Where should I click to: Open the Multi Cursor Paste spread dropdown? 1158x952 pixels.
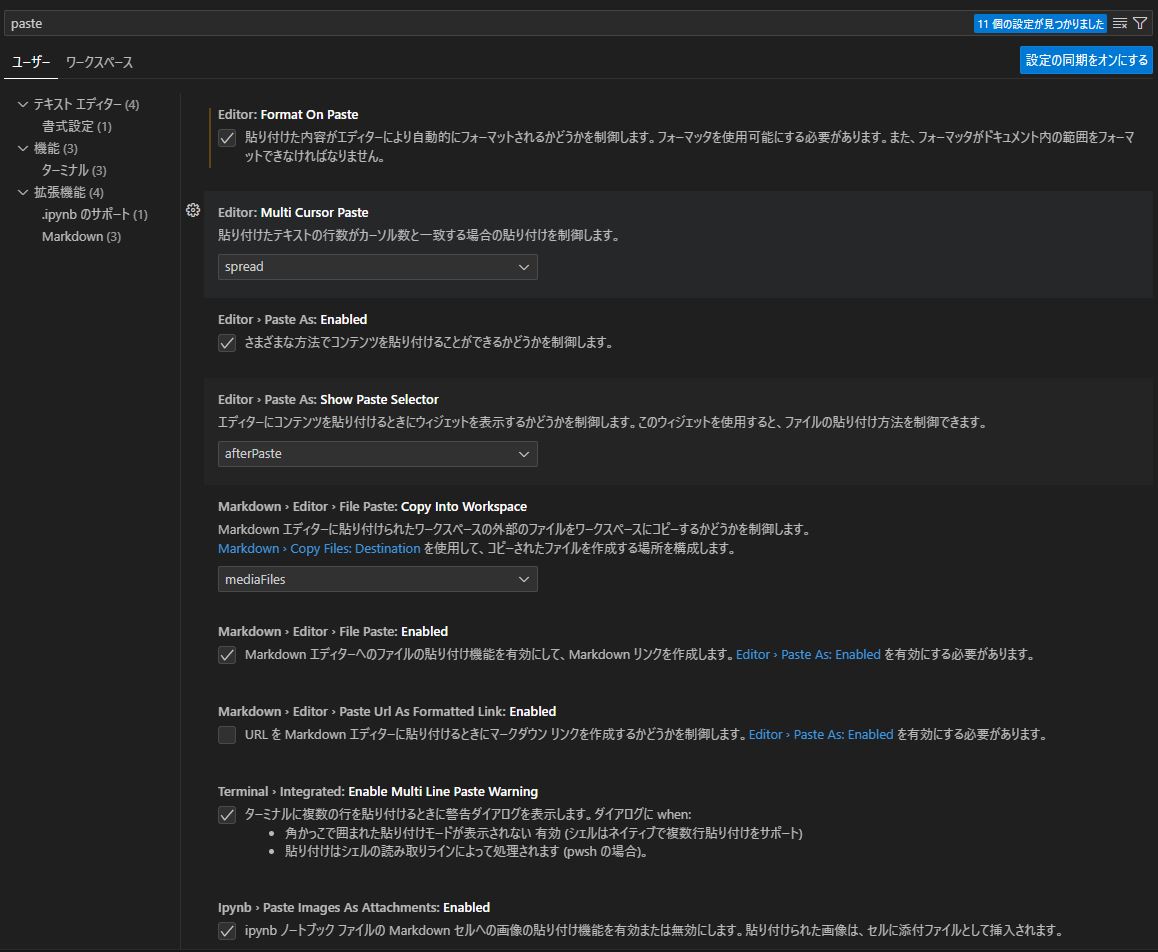tap(377, 267)
